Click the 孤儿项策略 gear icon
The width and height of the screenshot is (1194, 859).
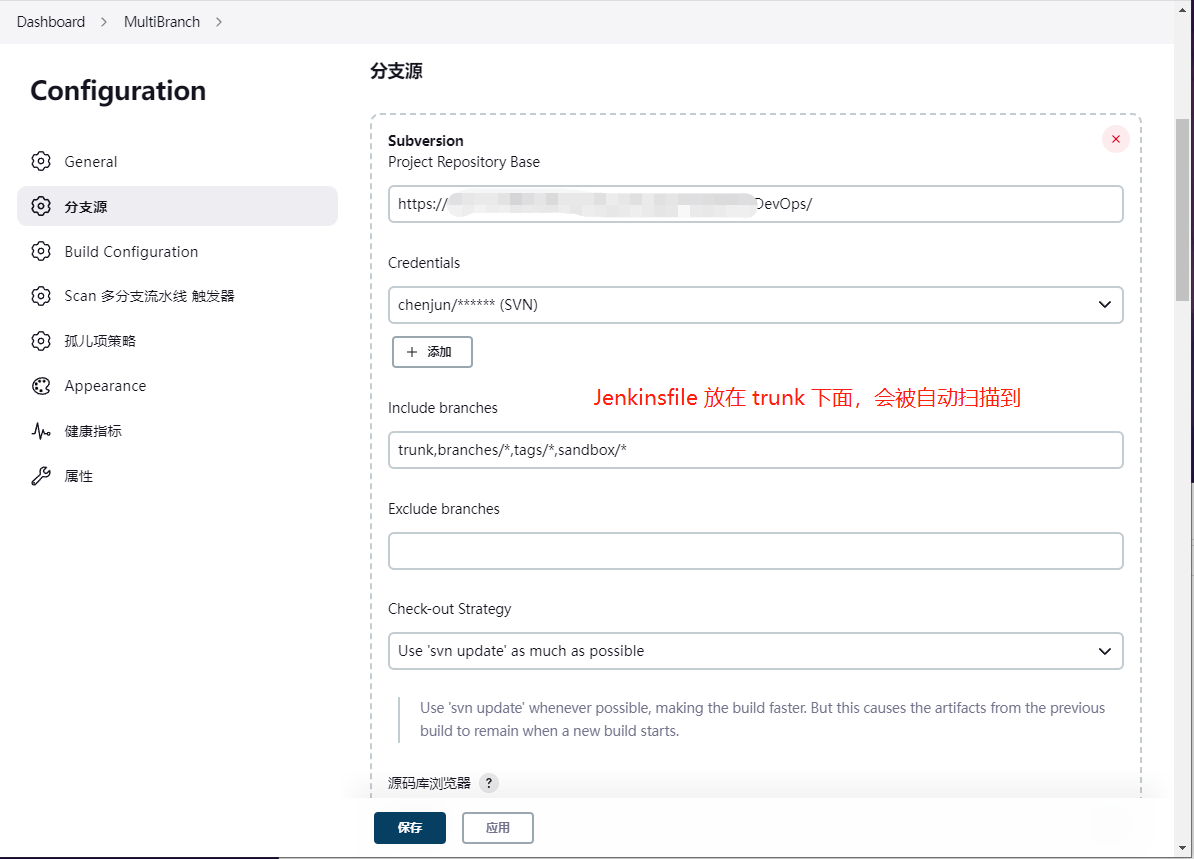tap(41, 341)
